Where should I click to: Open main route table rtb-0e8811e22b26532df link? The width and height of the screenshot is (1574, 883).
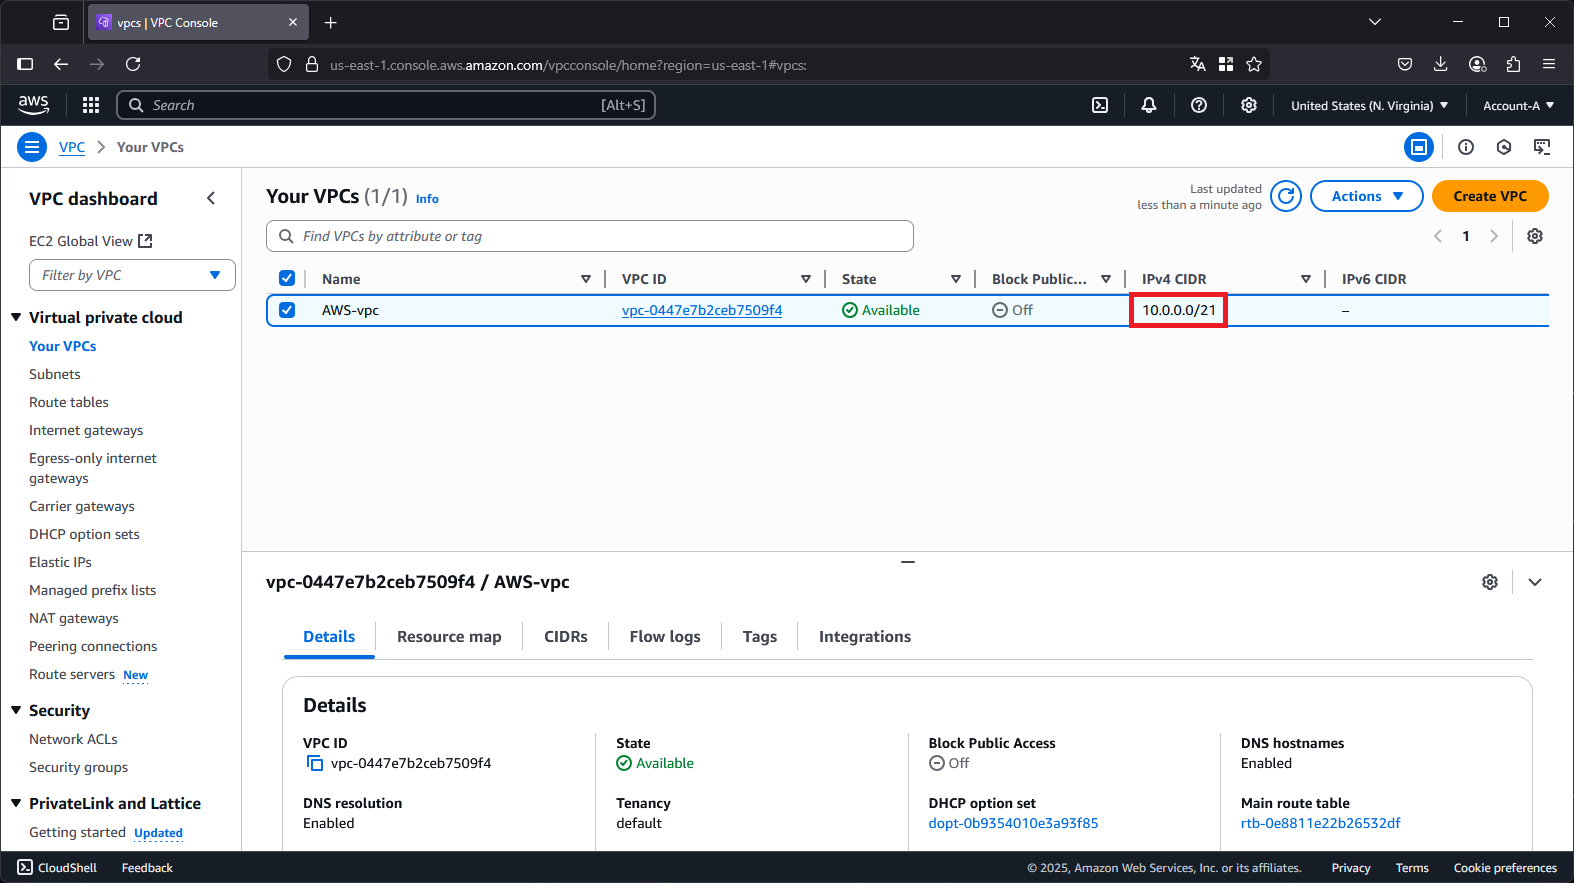[1320, 823]
